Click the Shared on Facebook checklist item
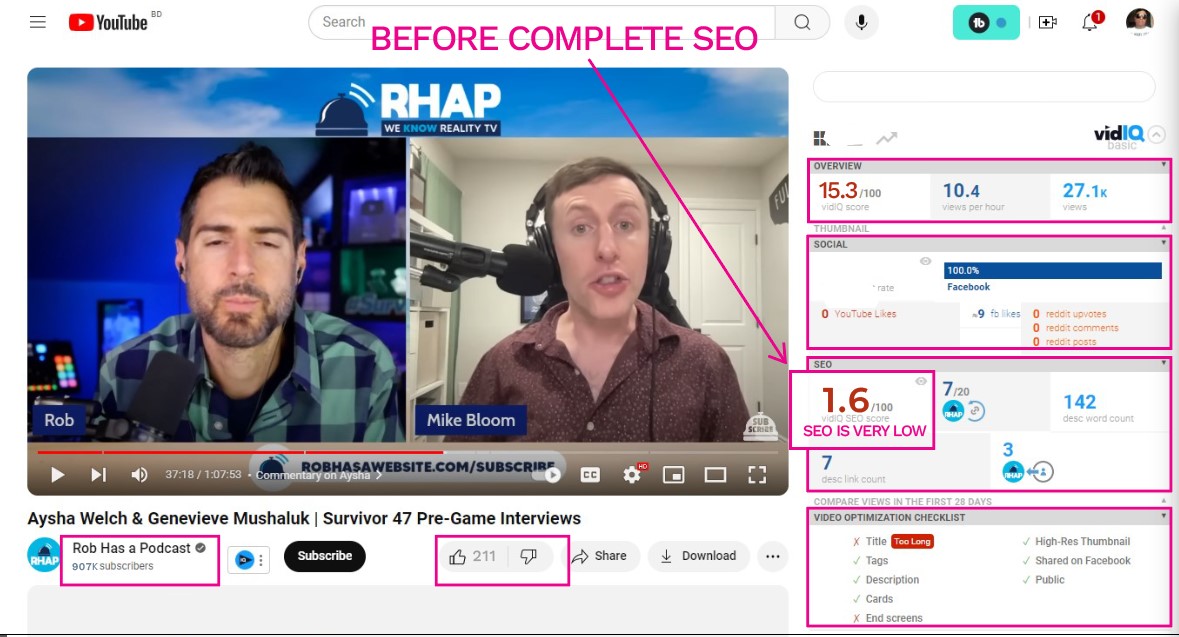Screen dimensions: 1179x637 [x=1082, y=560]
